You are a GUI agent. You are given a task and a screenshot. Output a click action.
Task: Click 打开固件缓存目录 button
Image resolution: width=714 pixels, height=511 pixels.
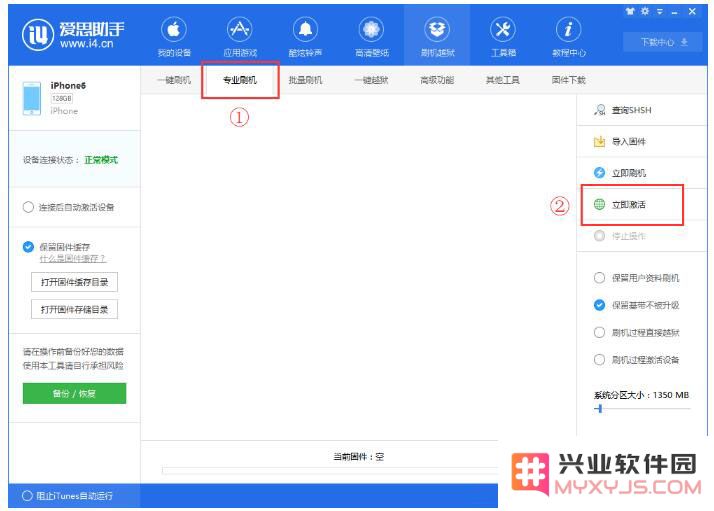(x=74, y=282)
